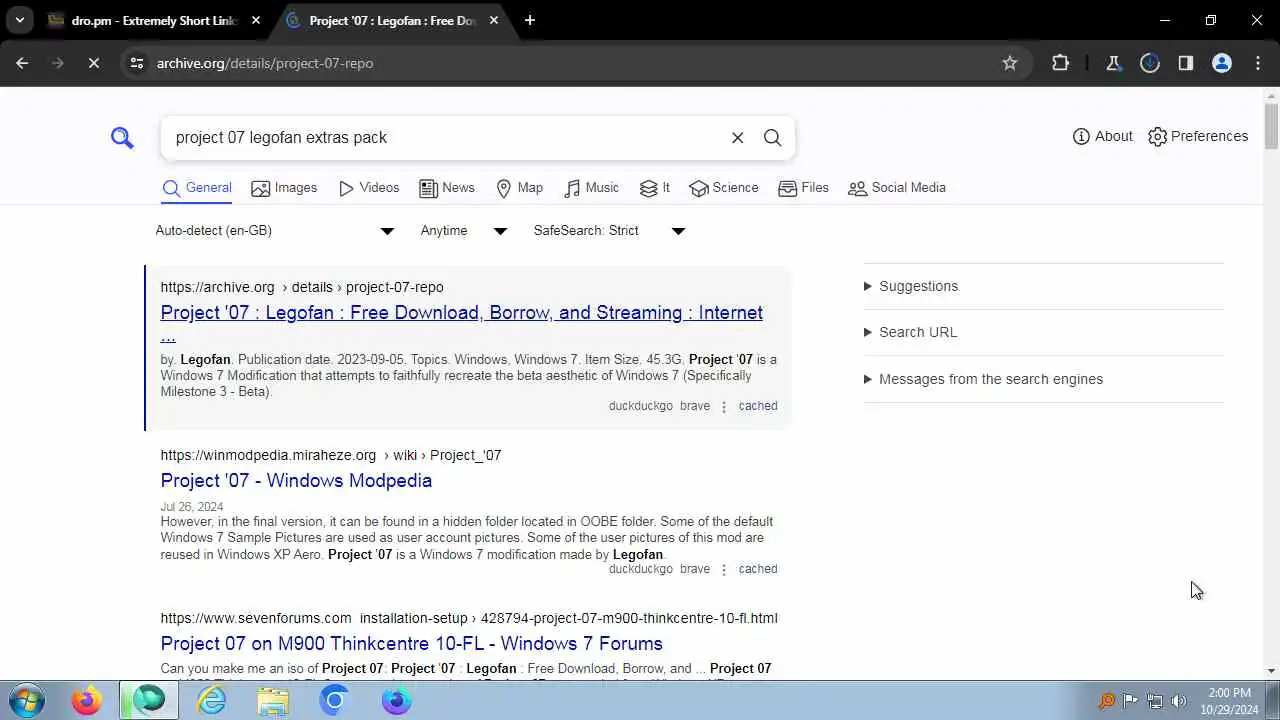Go back with browser back arrow
This screenshot has height=720, width=1280.
22,63
